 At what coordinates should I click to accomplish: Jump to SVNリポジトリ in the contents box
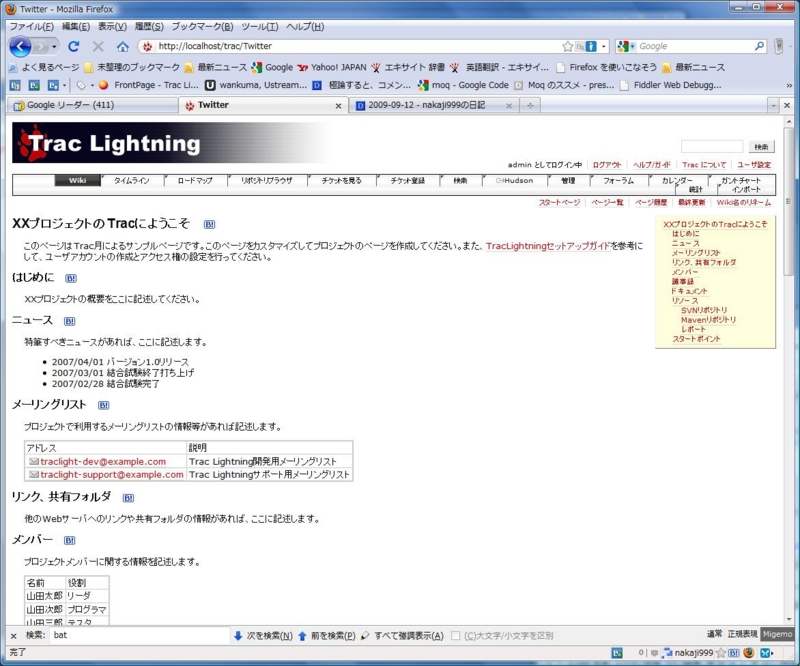pyautogui.click(x=704, y=310)
